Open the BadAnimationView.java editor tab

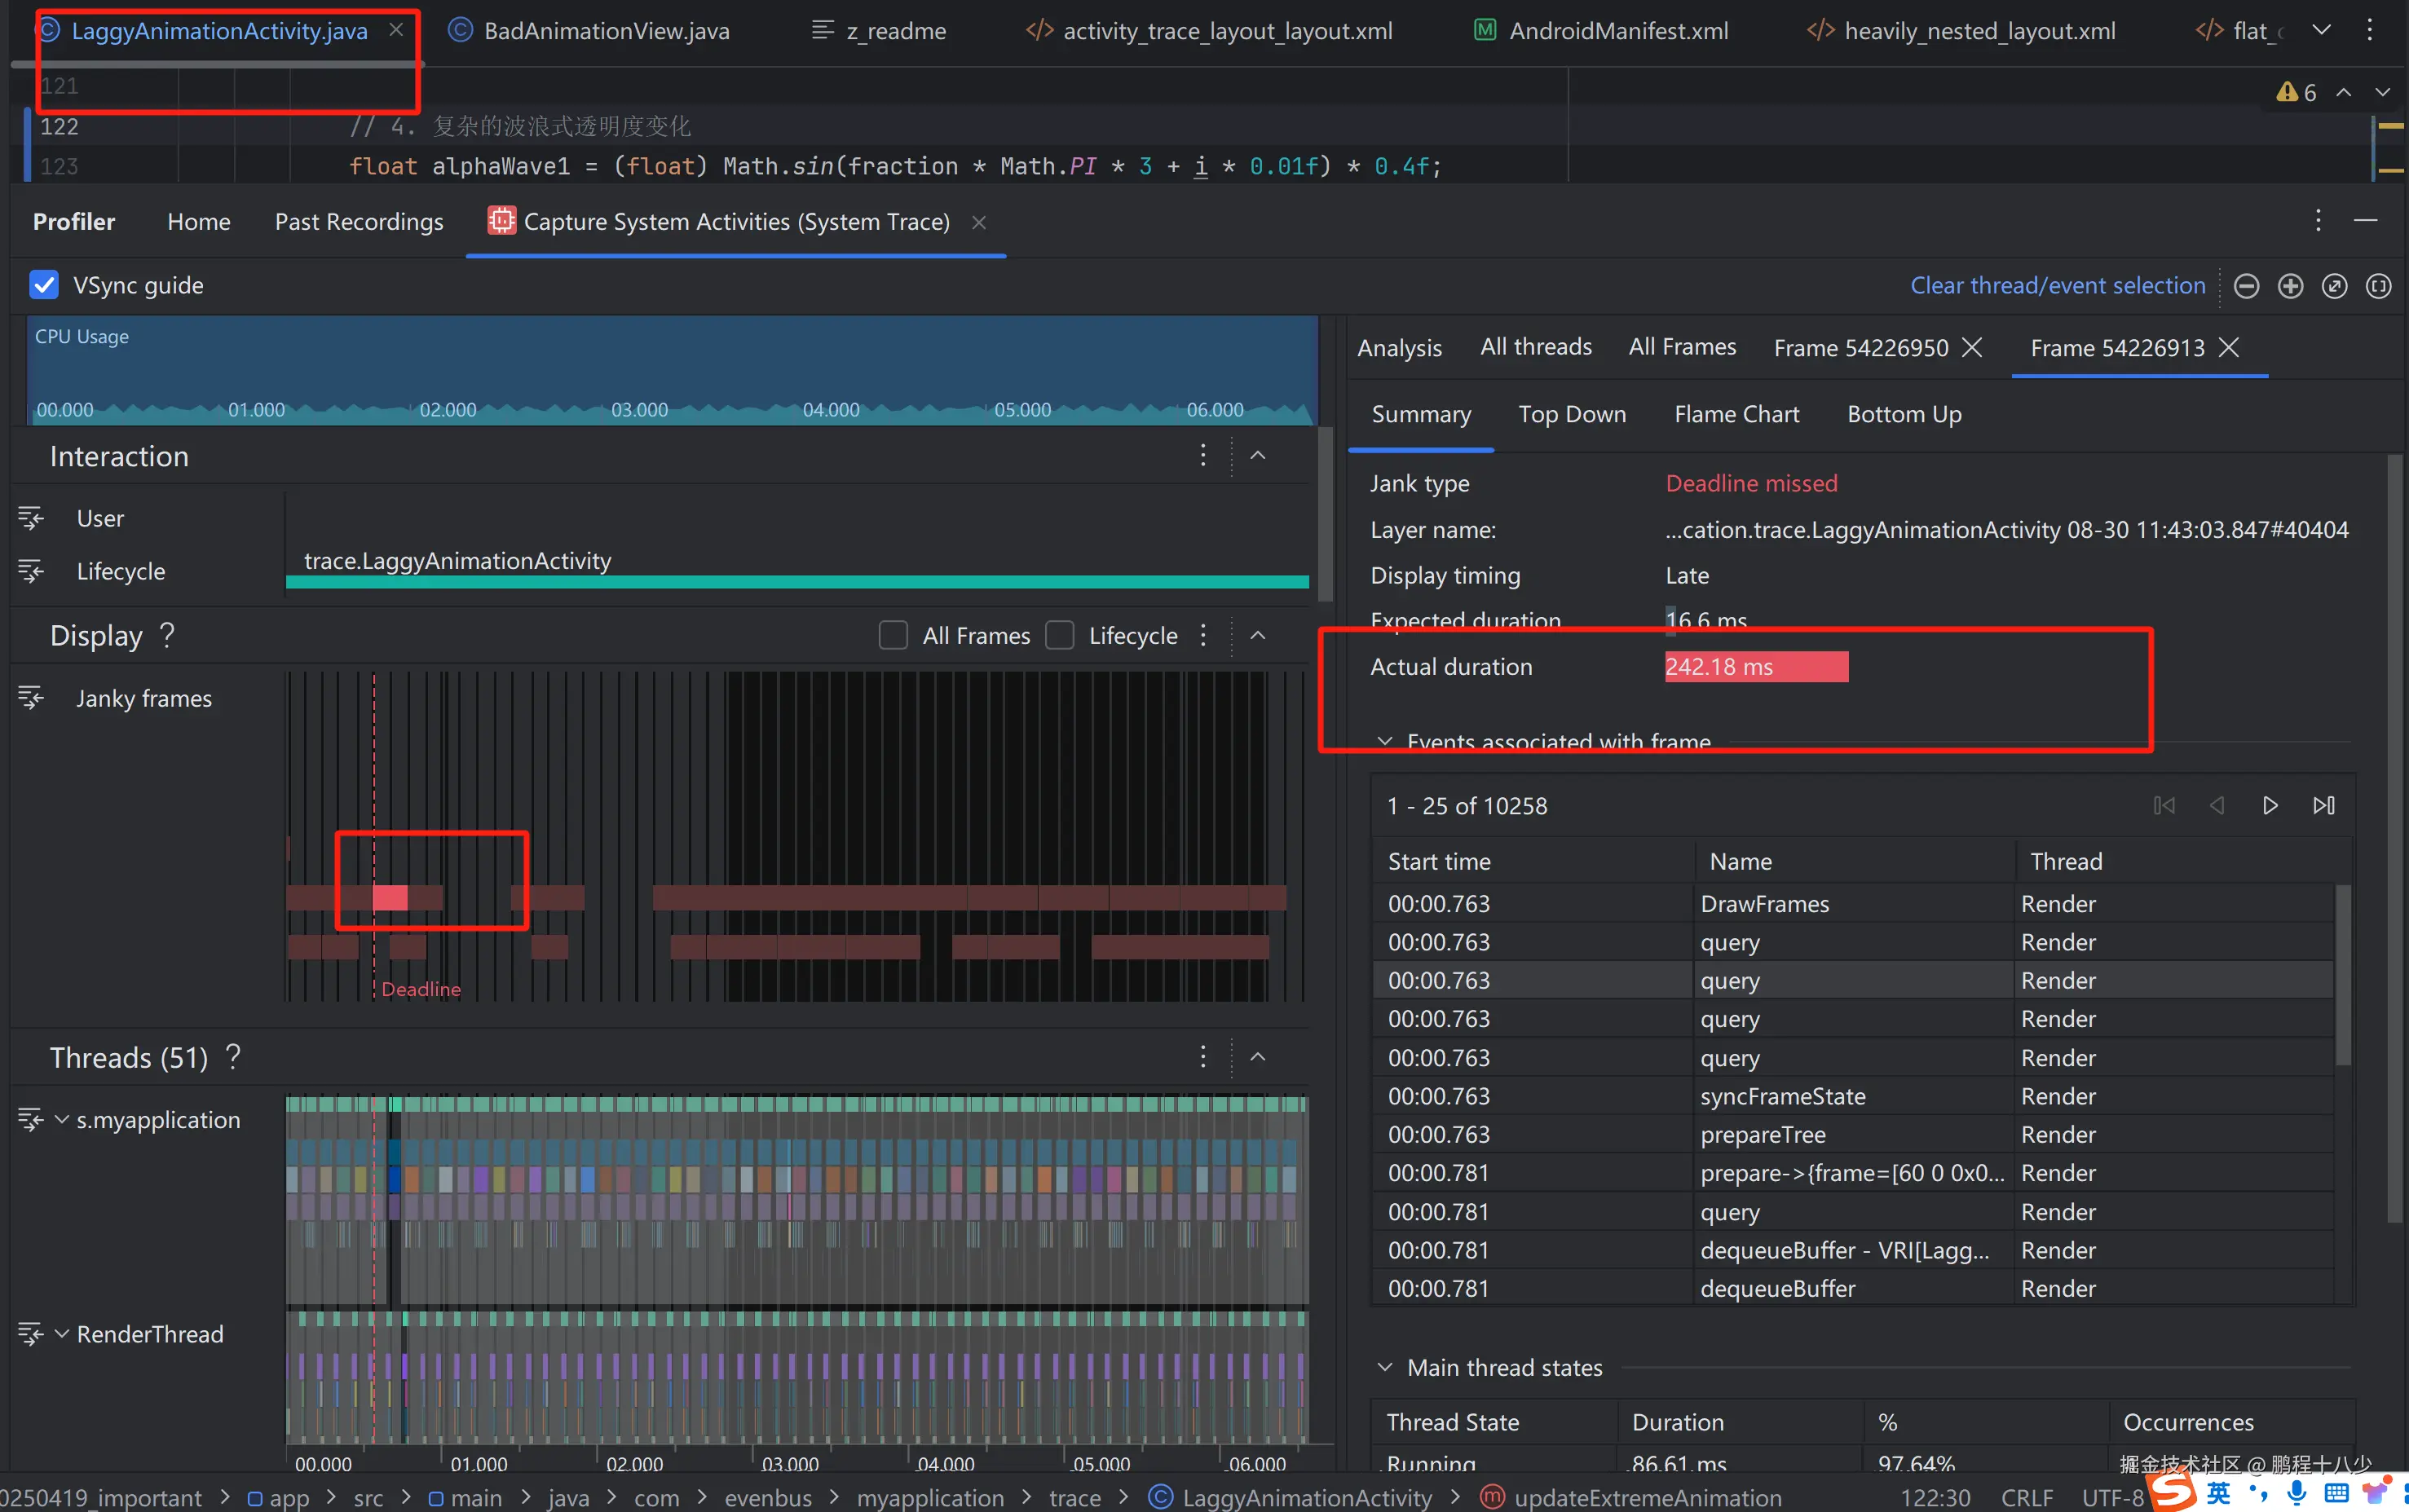(x=606, y=31)
